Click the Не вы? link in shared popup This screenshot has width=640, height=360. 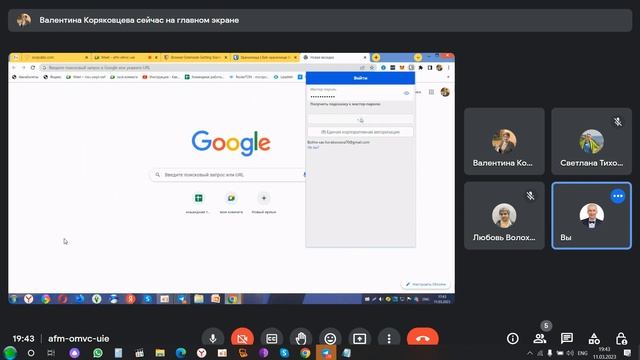click(313, 147)
